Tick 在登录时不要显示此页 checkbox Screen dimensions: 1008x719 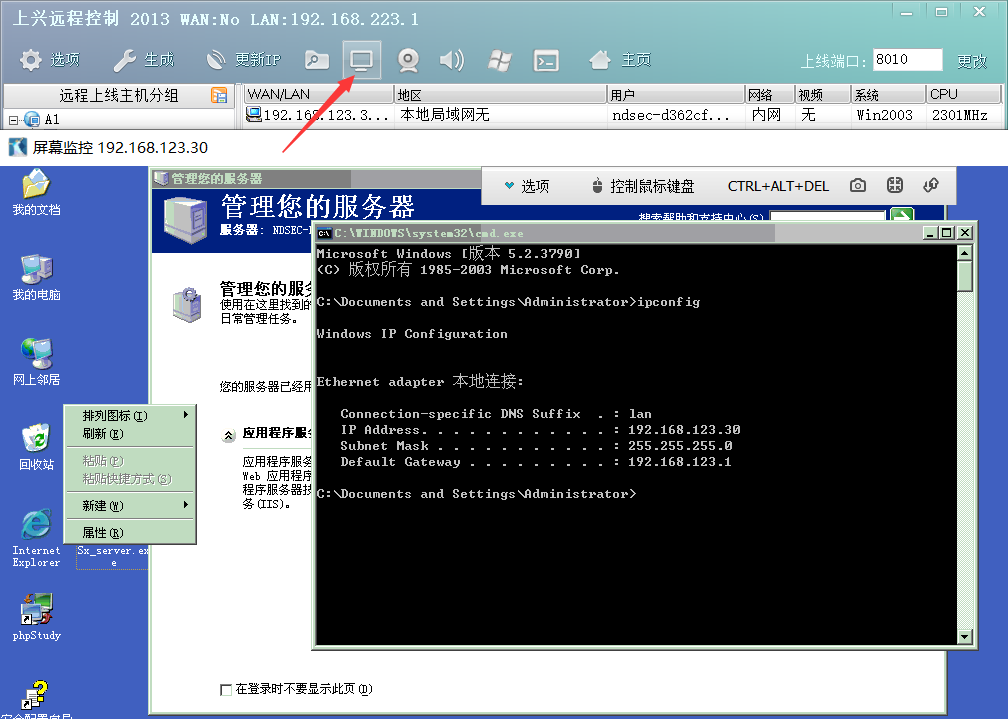[226, 689]
